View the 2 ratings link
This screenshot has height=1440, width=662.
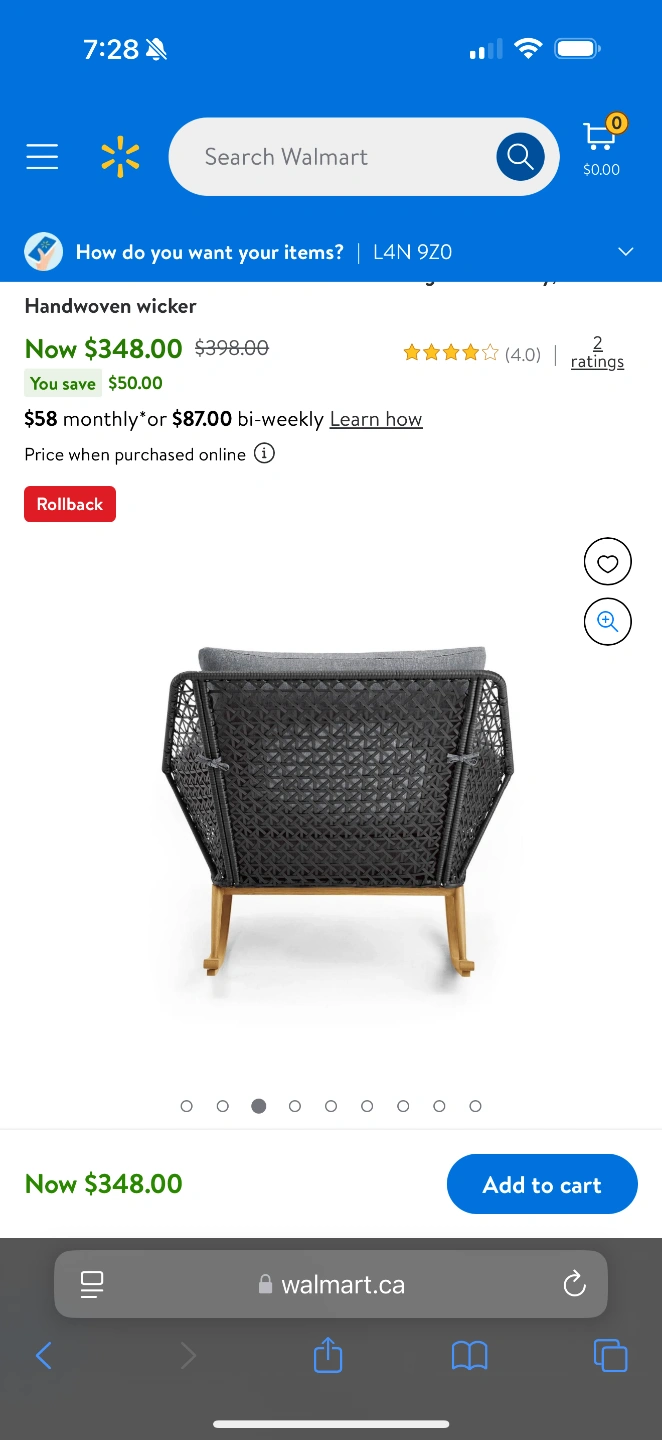597,352
